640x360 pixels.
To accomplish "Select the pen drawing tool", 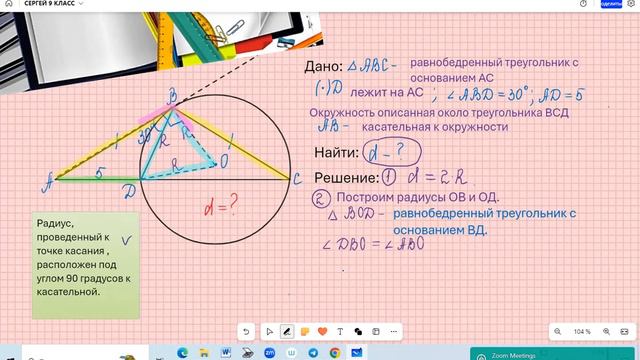I will (x=287, y=331).
